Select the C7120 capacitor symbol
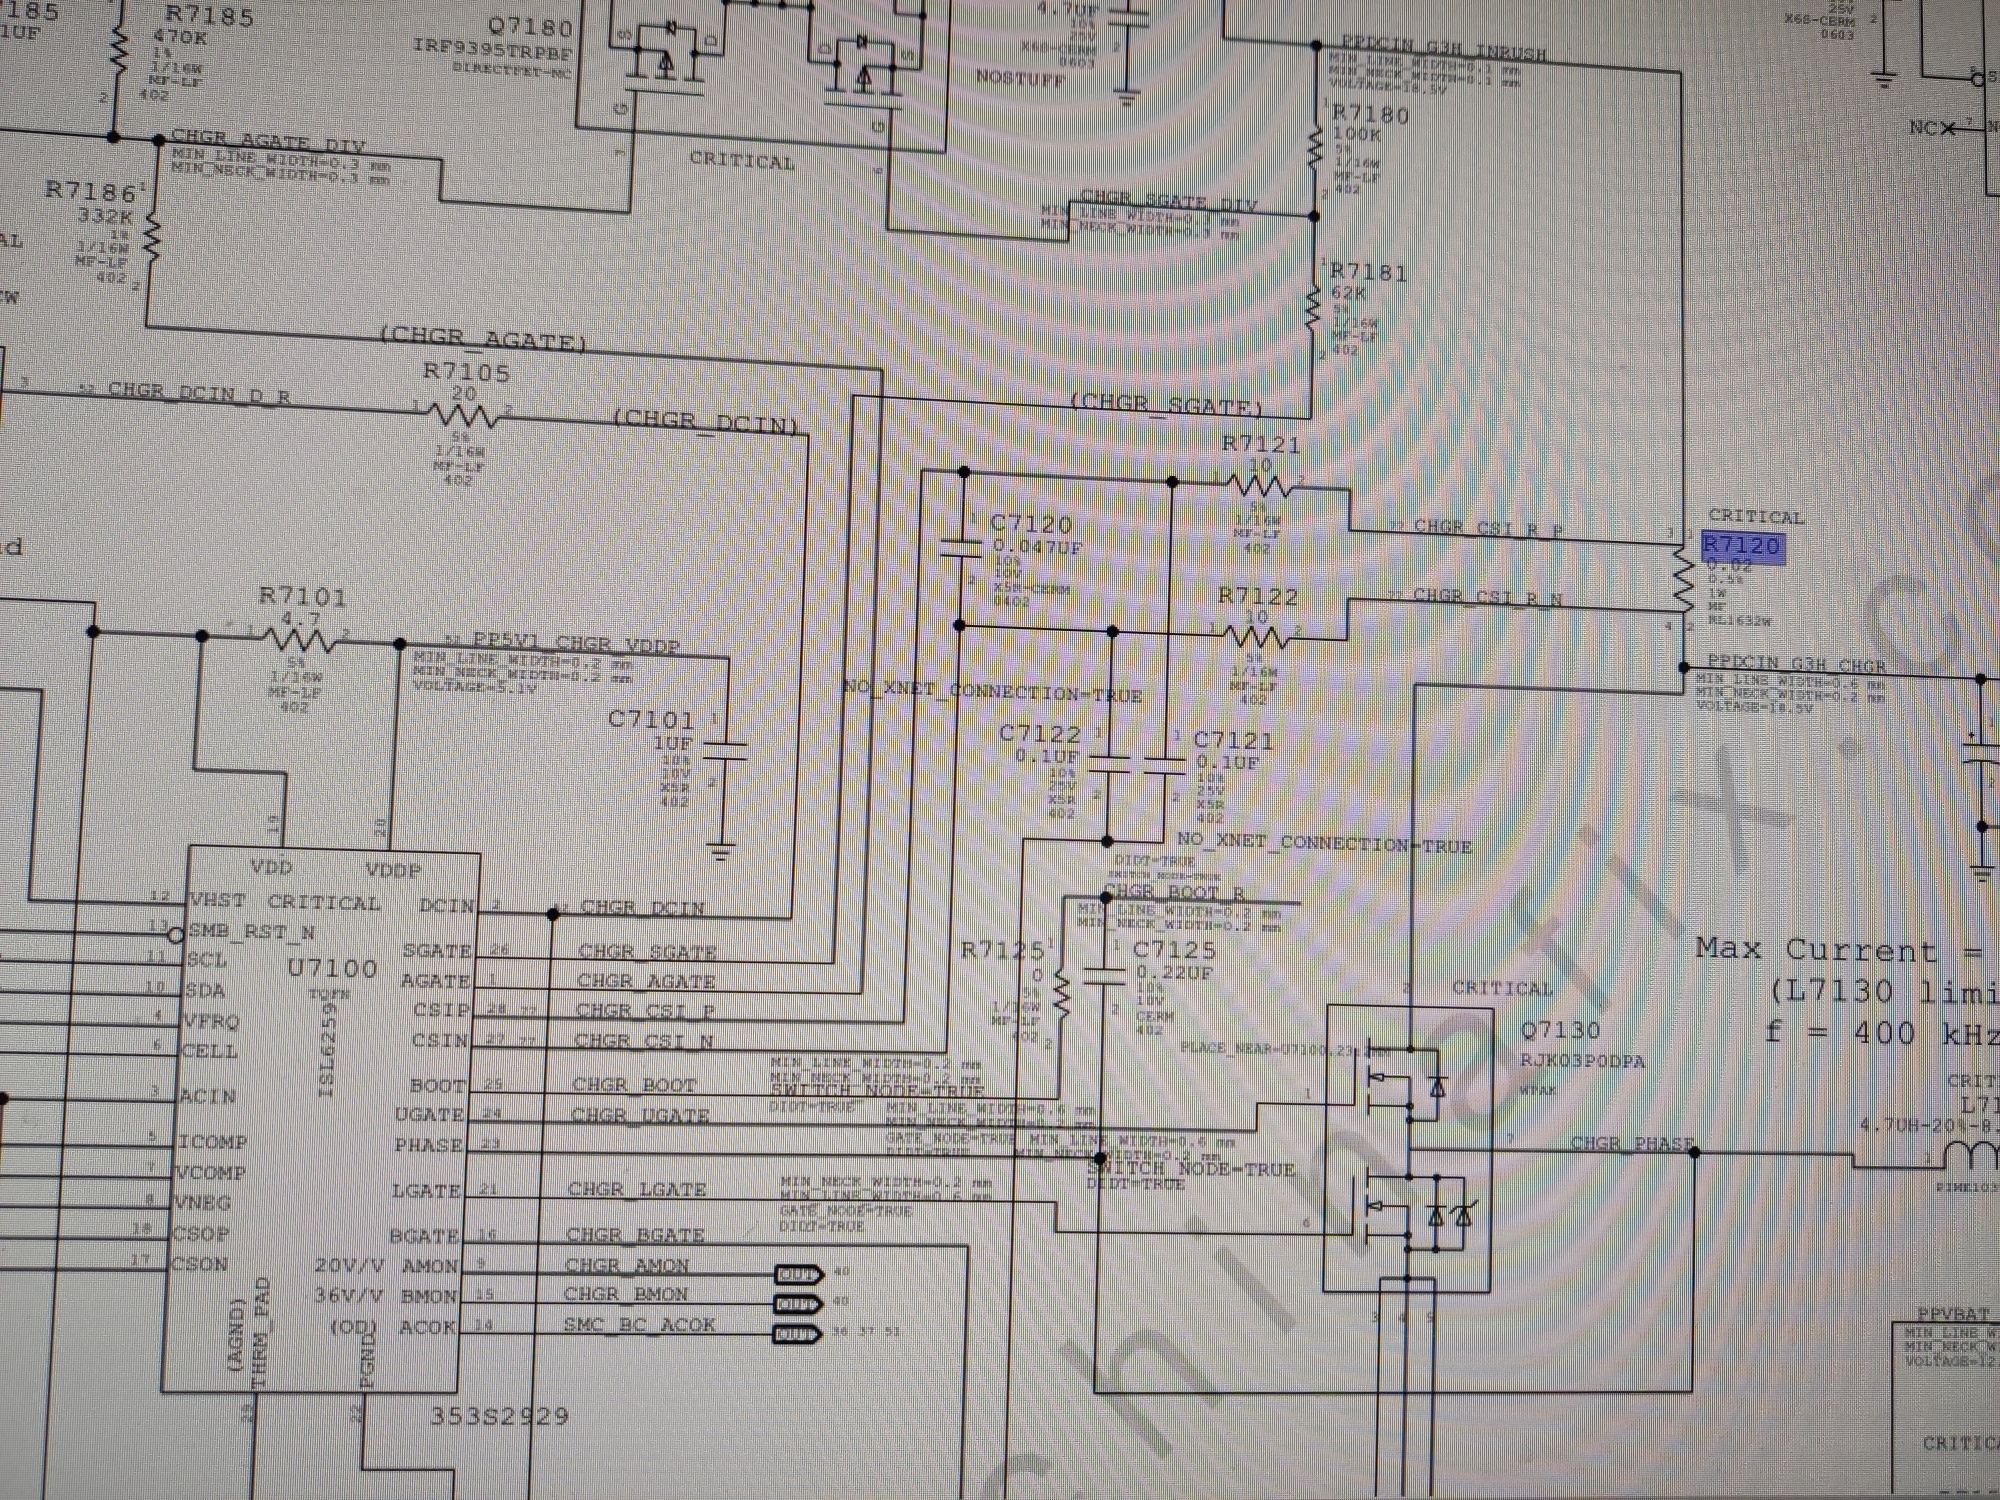The image size is (2000, 1500). [x=962, y=547]
